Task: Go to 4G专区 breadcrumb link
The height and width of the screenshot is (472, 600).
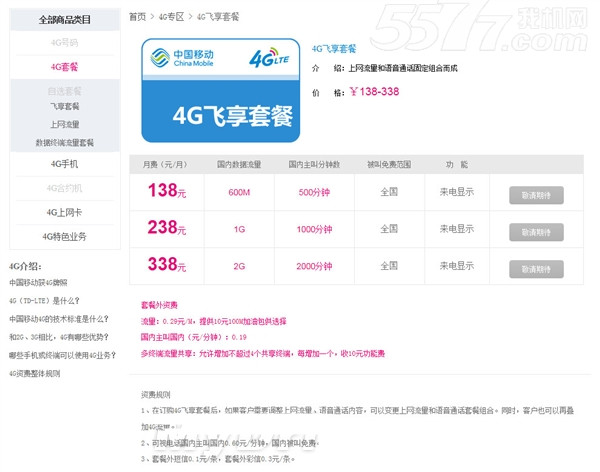Action: (171, 17)
